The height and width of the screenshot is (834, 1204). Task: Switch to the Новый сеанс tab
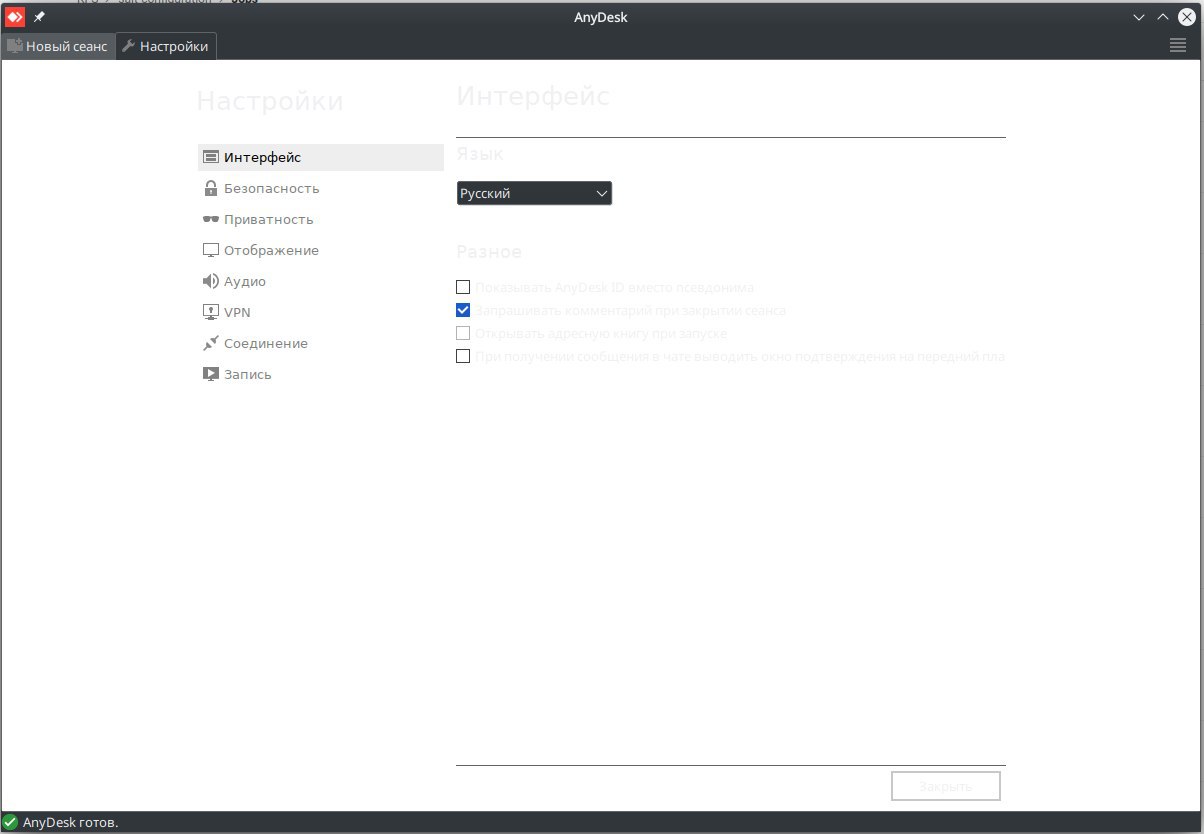coord(58,46)
